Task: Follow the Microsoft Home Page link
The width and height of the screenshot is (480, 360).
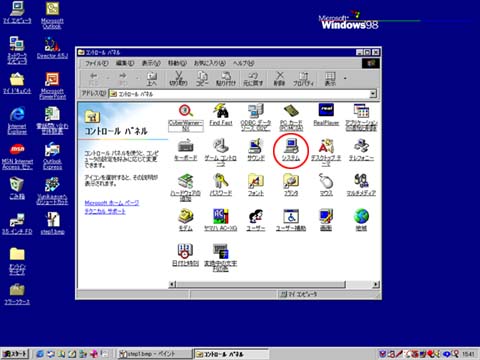Action: click(112, 203)
